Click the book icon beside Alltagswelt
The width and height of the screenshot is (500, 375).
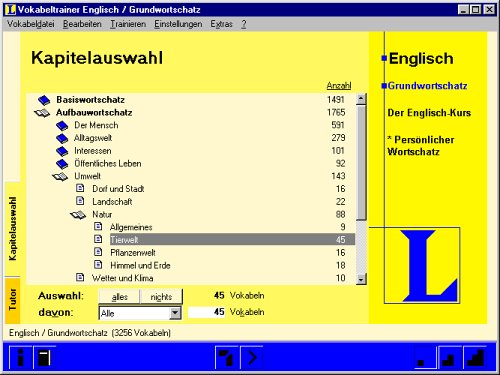tap(62, 138)
